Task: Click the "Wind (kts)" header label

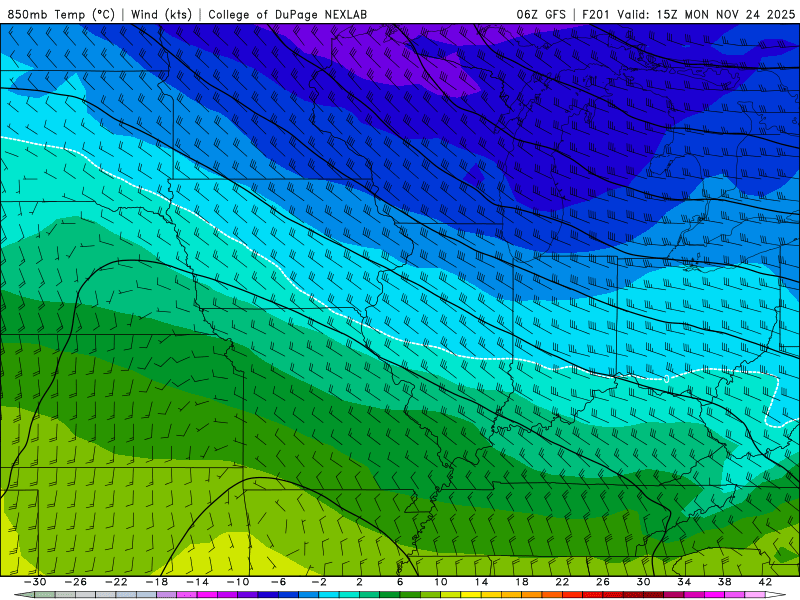Action: [161, 14]
